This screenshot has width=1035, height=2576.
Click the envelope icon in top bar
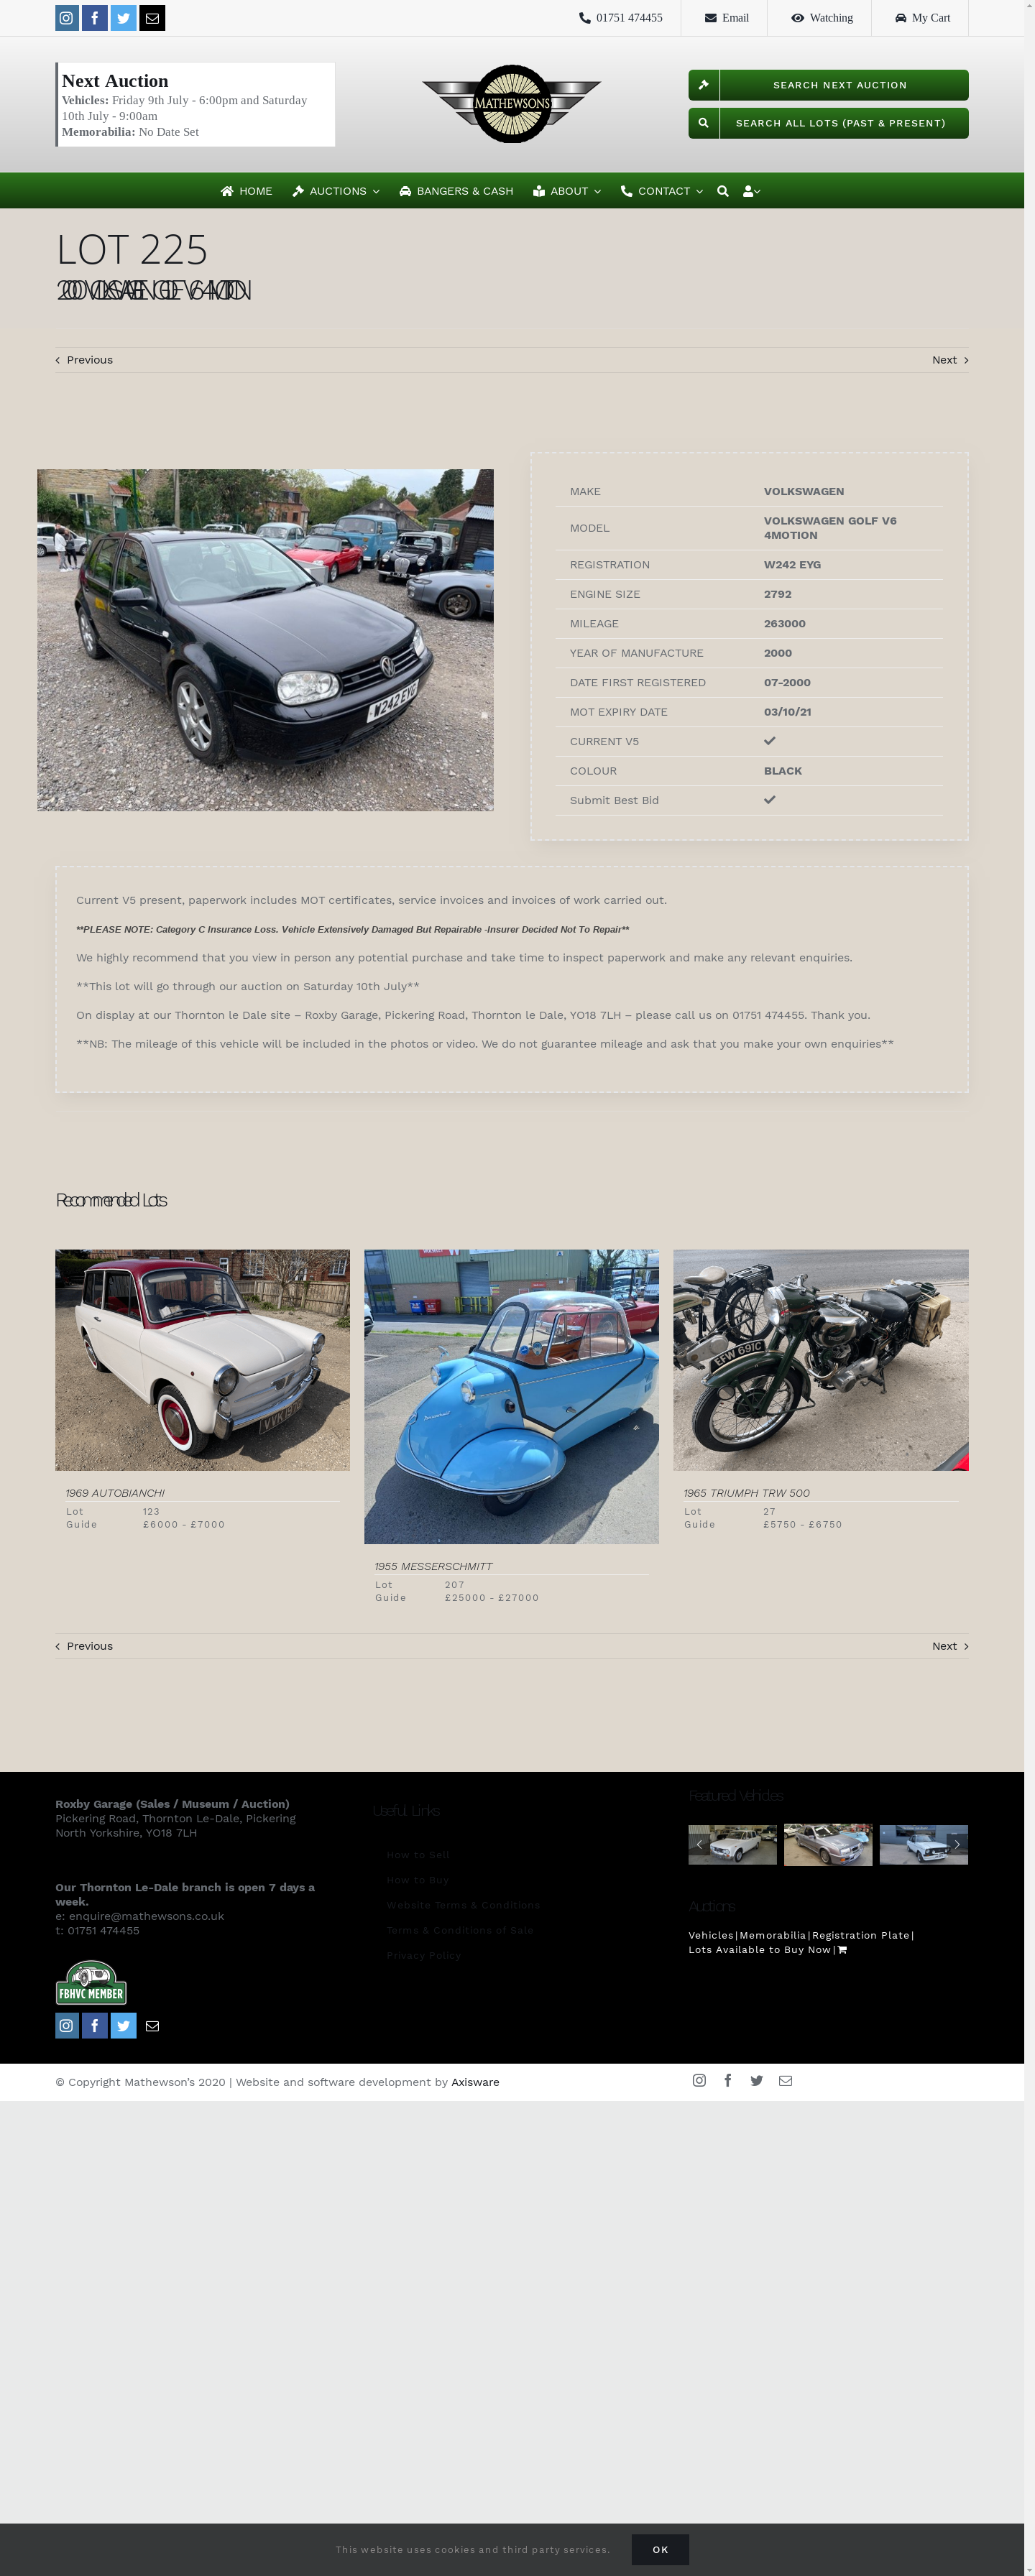coord(152,18)
